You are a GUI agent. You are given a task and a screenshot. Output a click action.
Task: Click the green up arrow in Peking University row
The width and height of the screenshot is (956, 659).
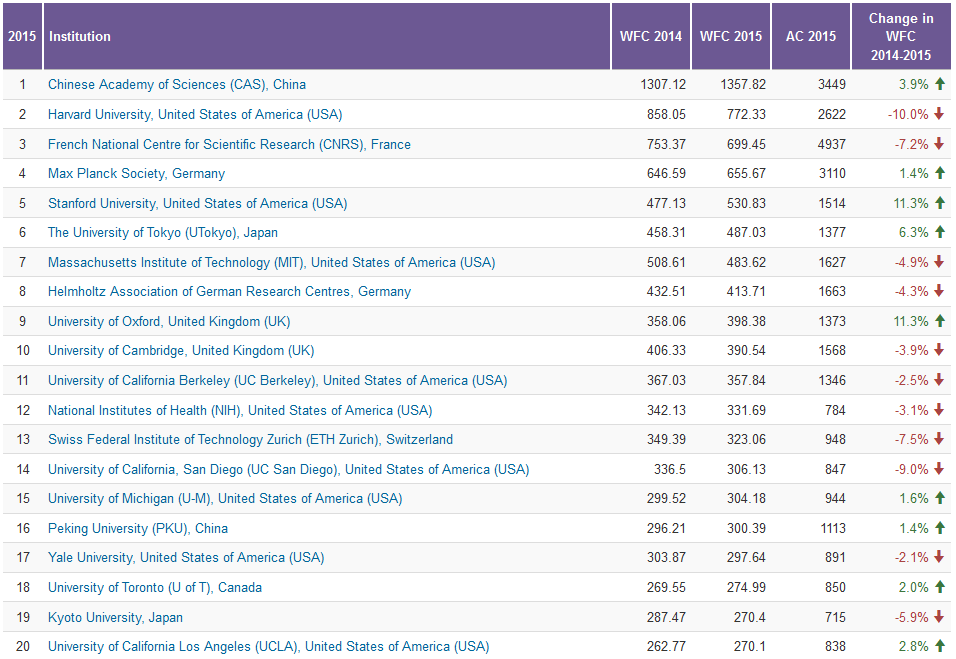tap(939, 528)
